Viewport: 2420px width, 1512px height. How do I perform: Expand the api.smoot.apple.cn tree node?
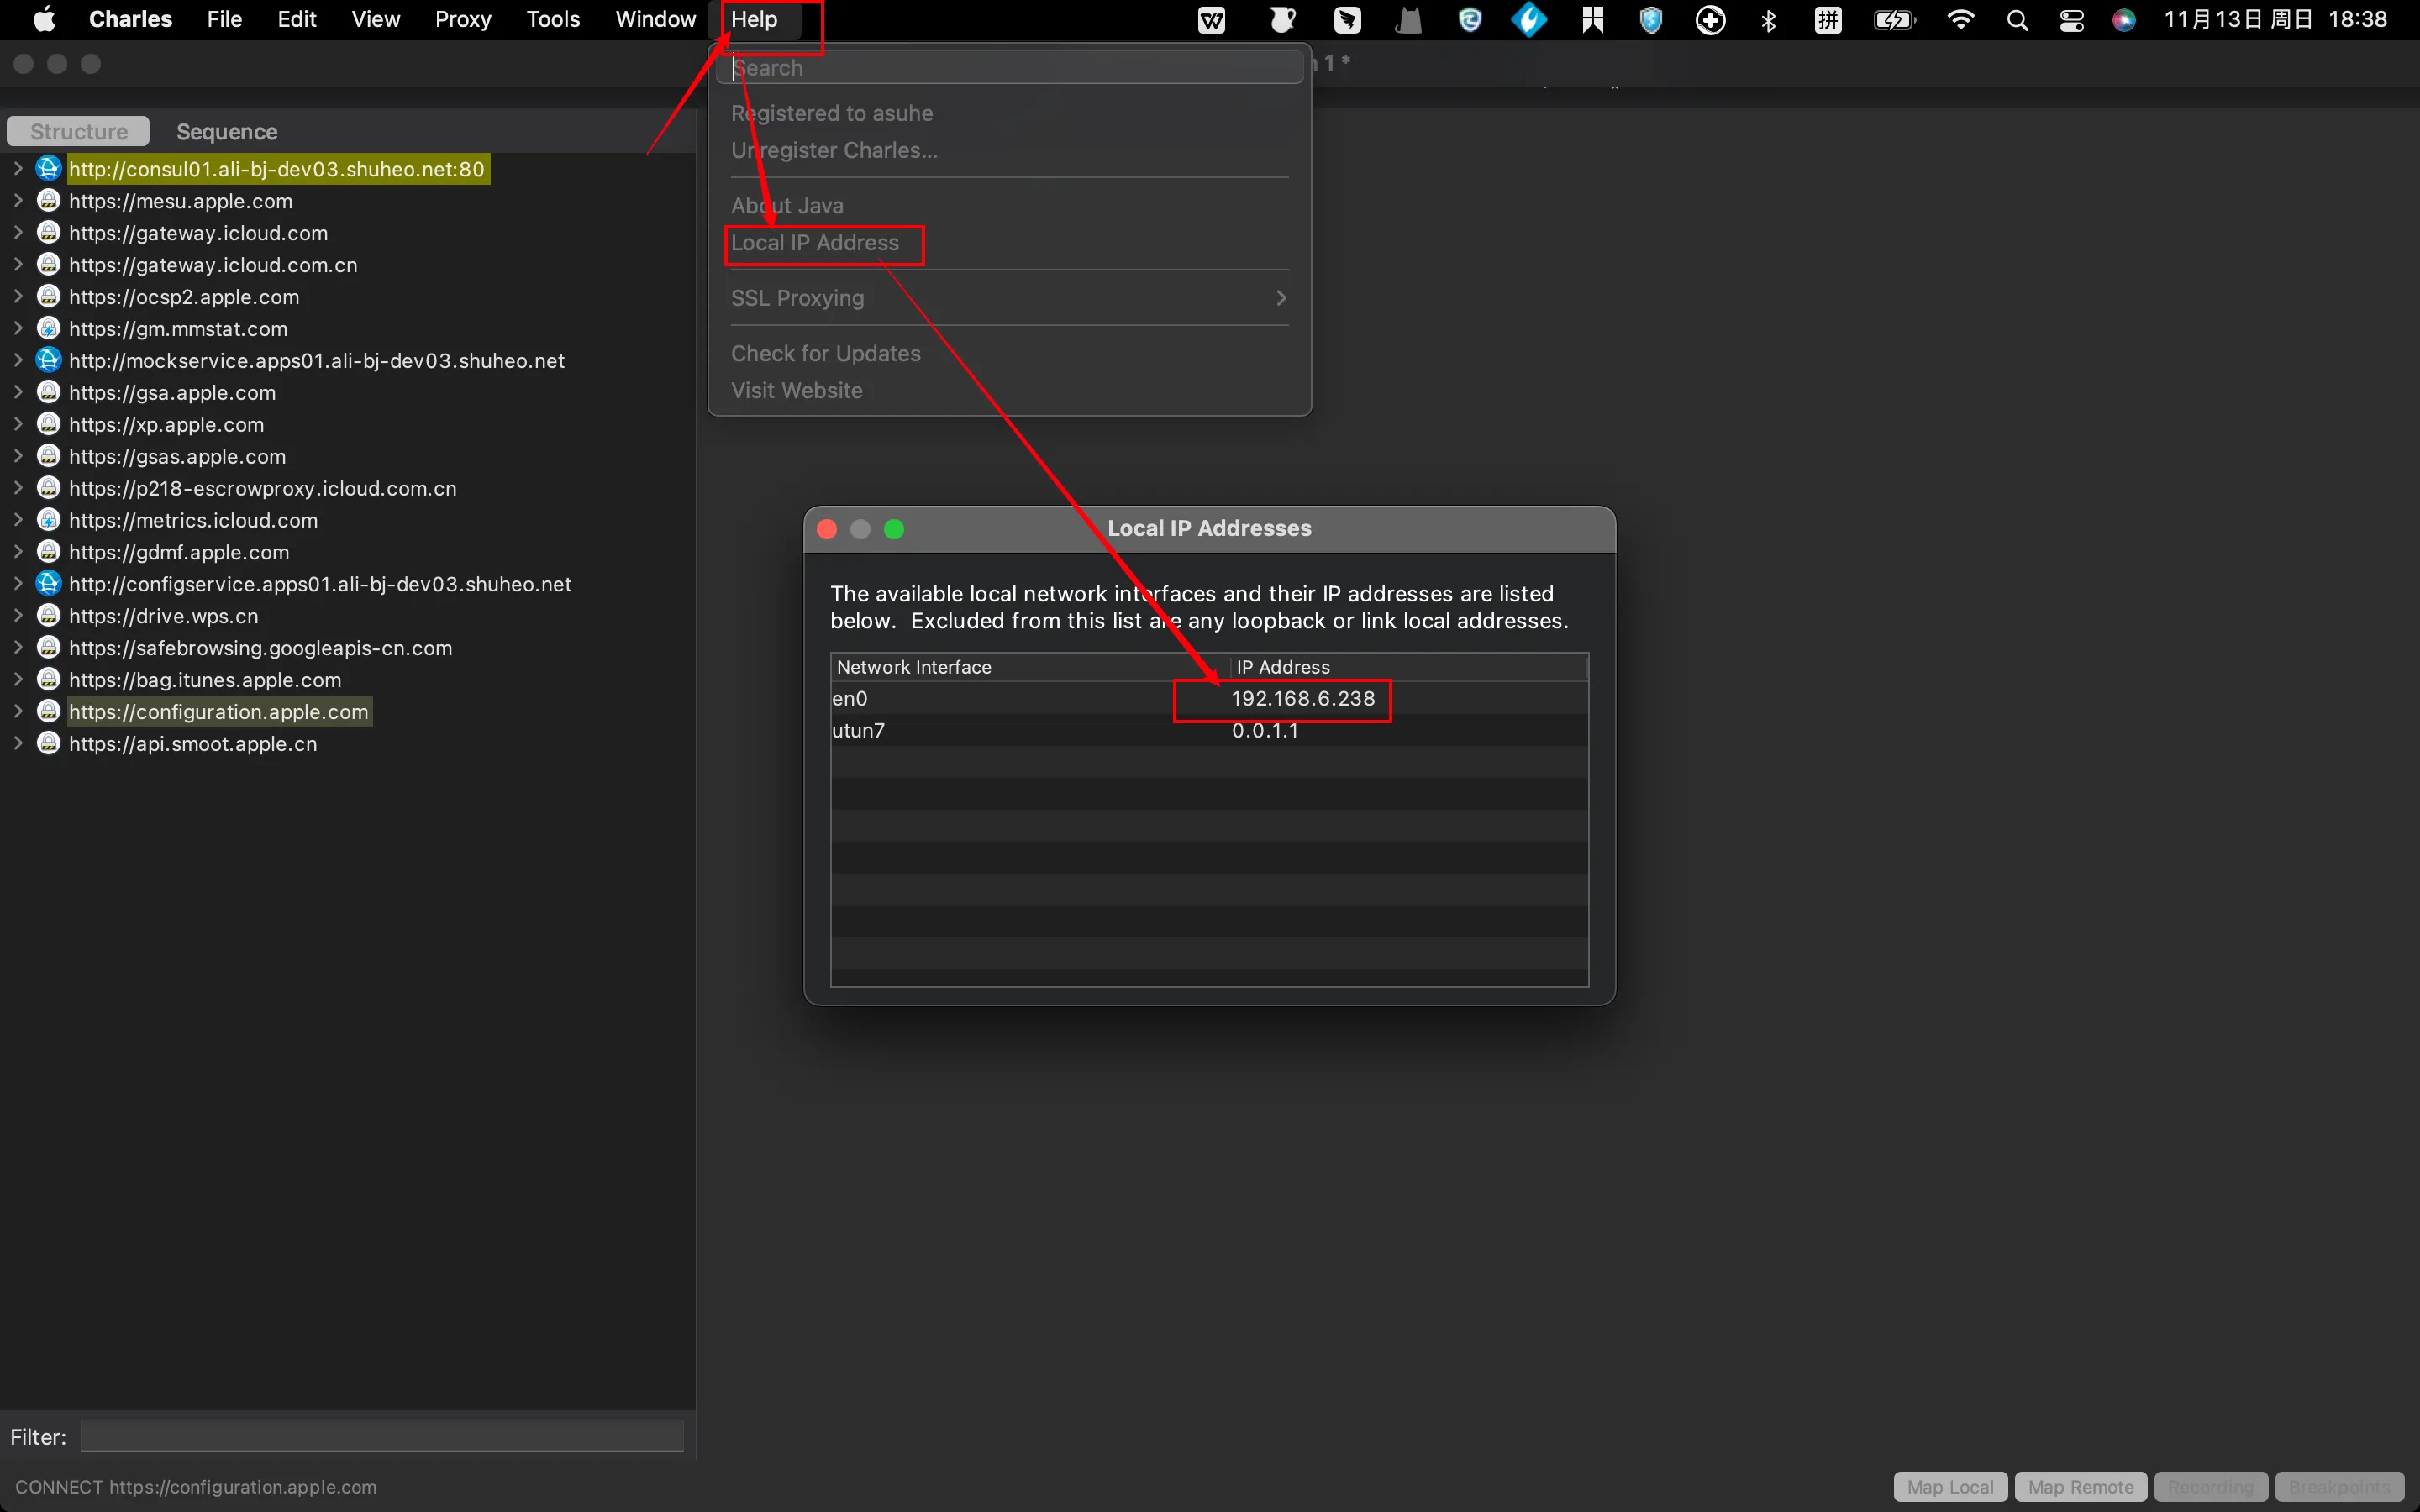pos(18,743)
